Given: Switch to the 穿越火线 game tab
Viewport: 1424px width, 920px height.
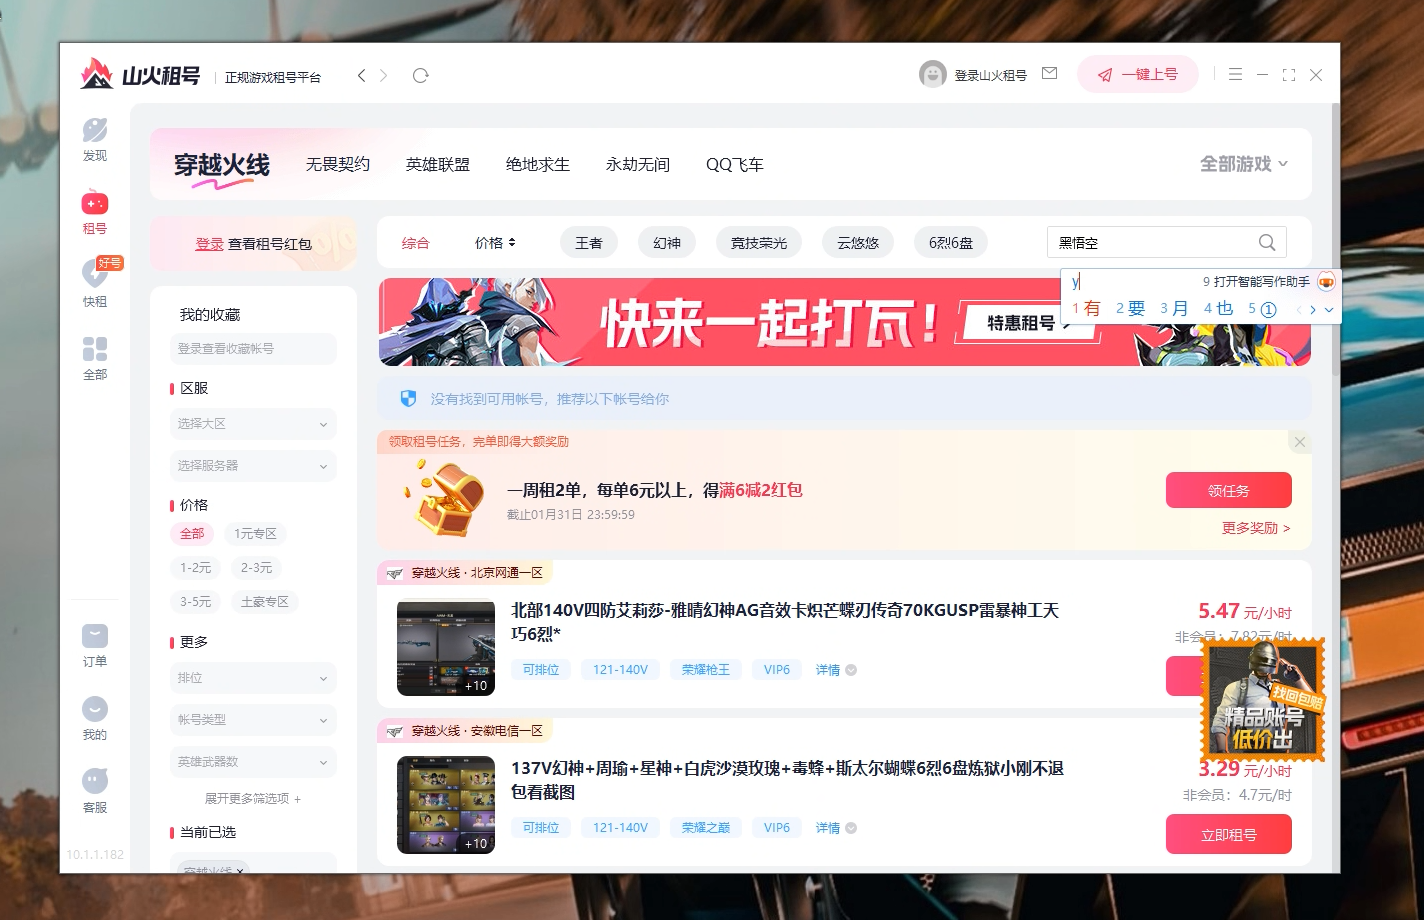Looking at the screenshot, I should coord(222,165).
